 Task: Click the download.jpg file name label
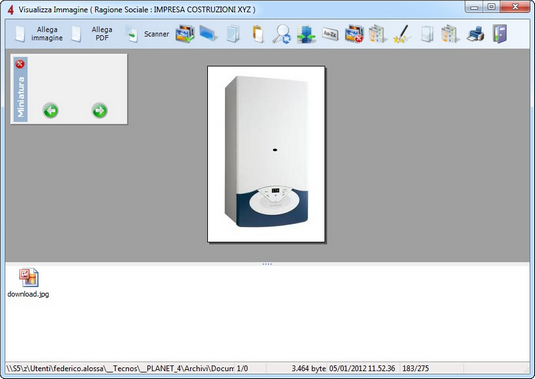click(x=28, y=294)
